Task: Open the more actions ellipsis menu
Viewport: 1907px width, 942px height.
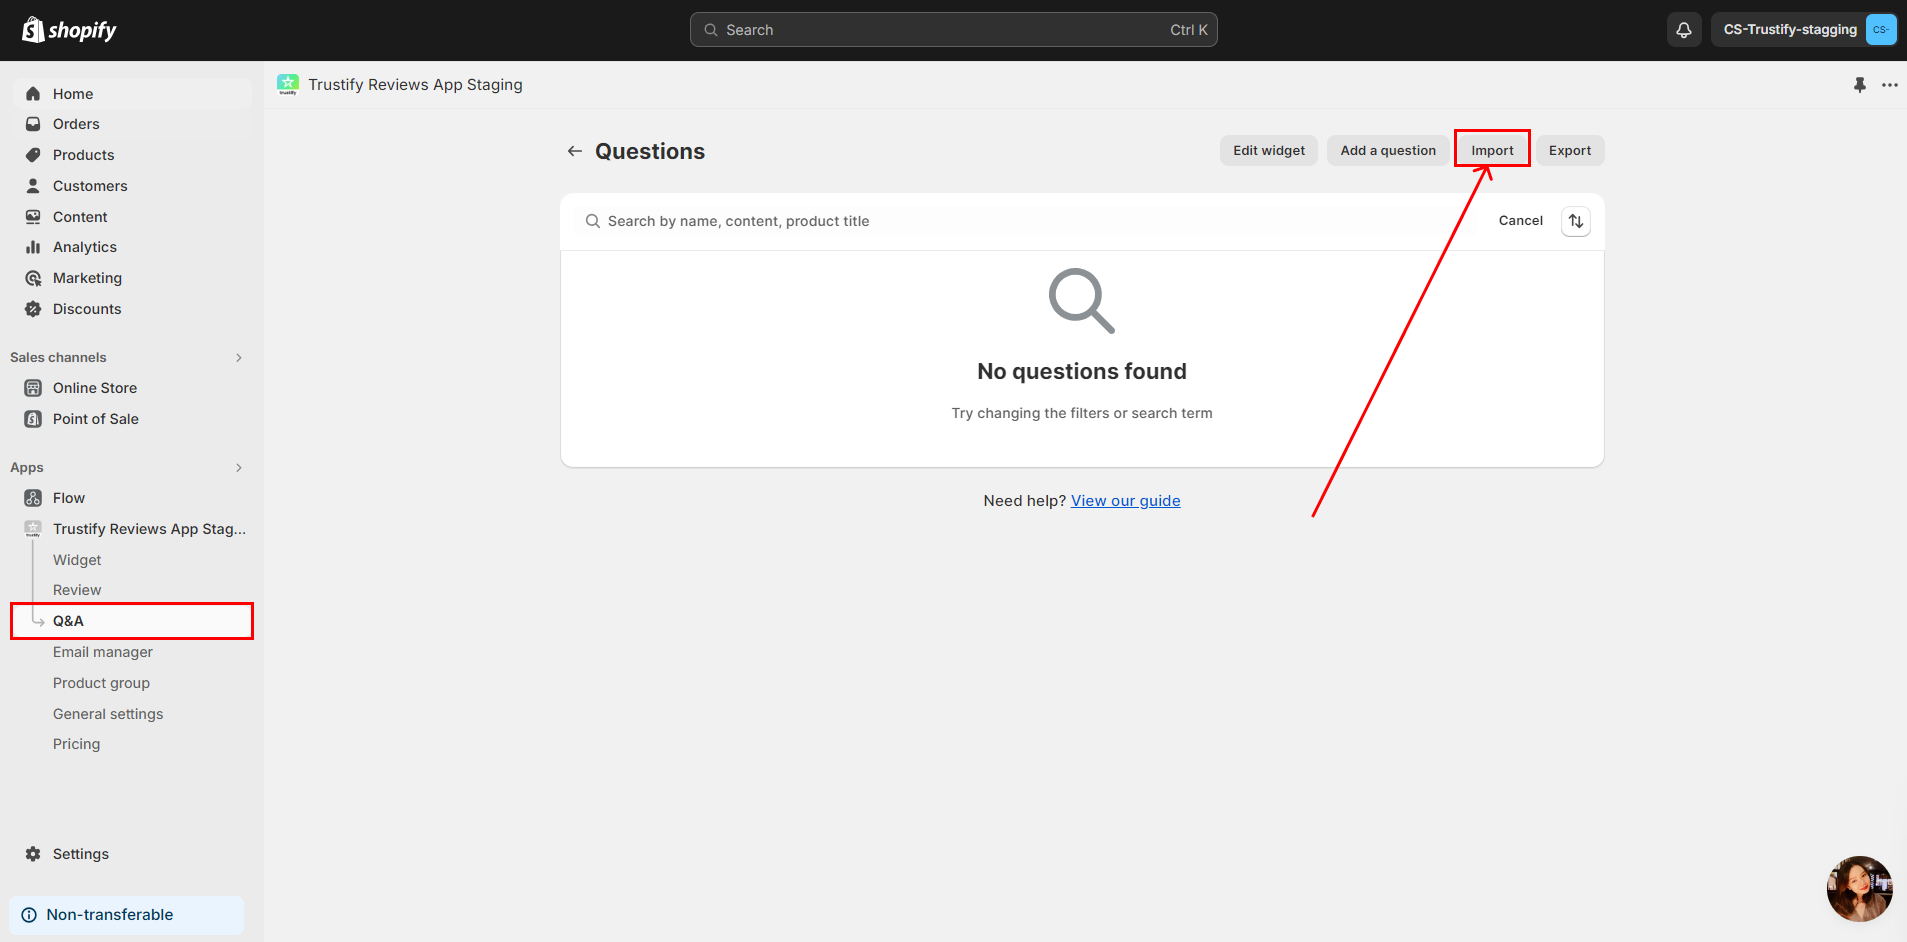Action: click(1890, 85)
